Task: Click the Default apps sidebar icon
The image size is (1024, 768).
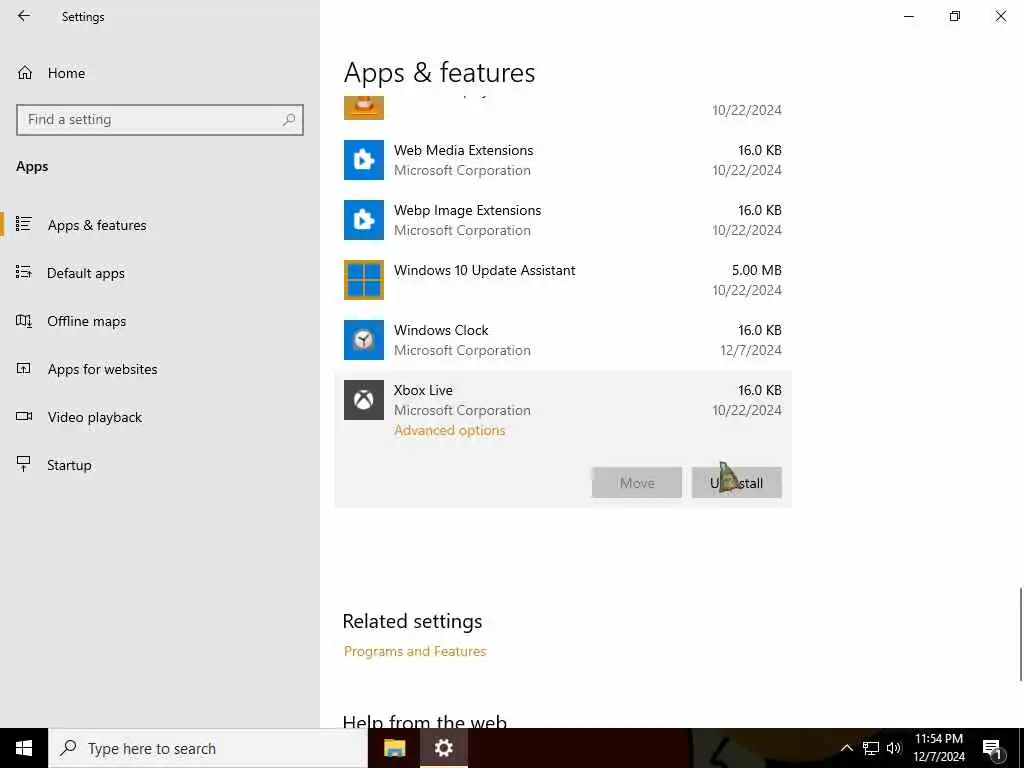Action: click(24, 272)
